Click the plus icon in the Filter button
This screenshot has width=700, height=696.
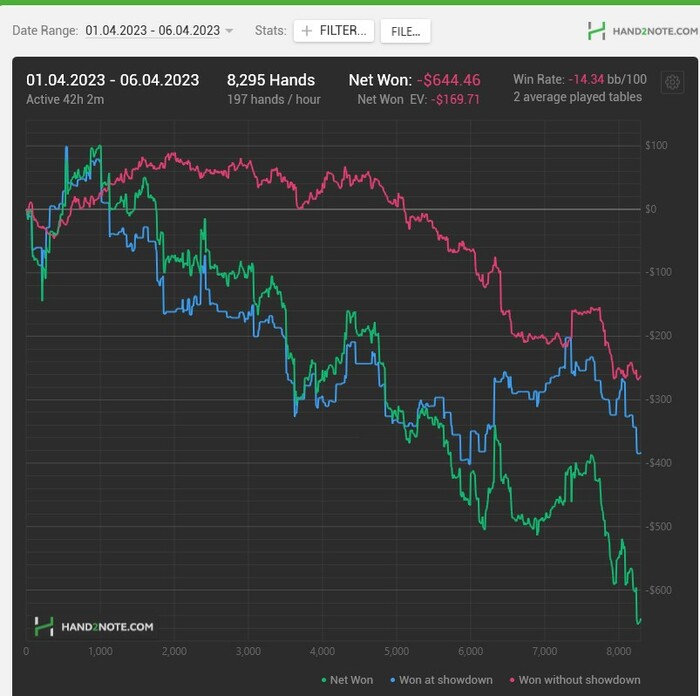[306, 31]
